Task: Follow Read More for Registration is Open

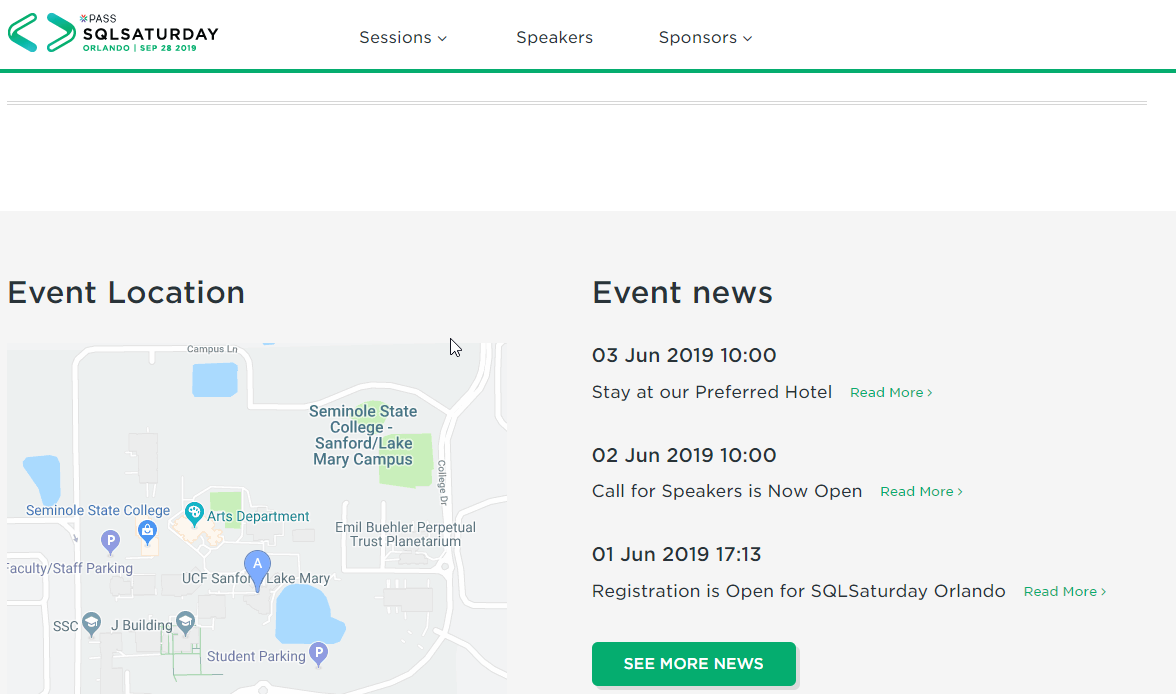Action: pos(1064,592)
